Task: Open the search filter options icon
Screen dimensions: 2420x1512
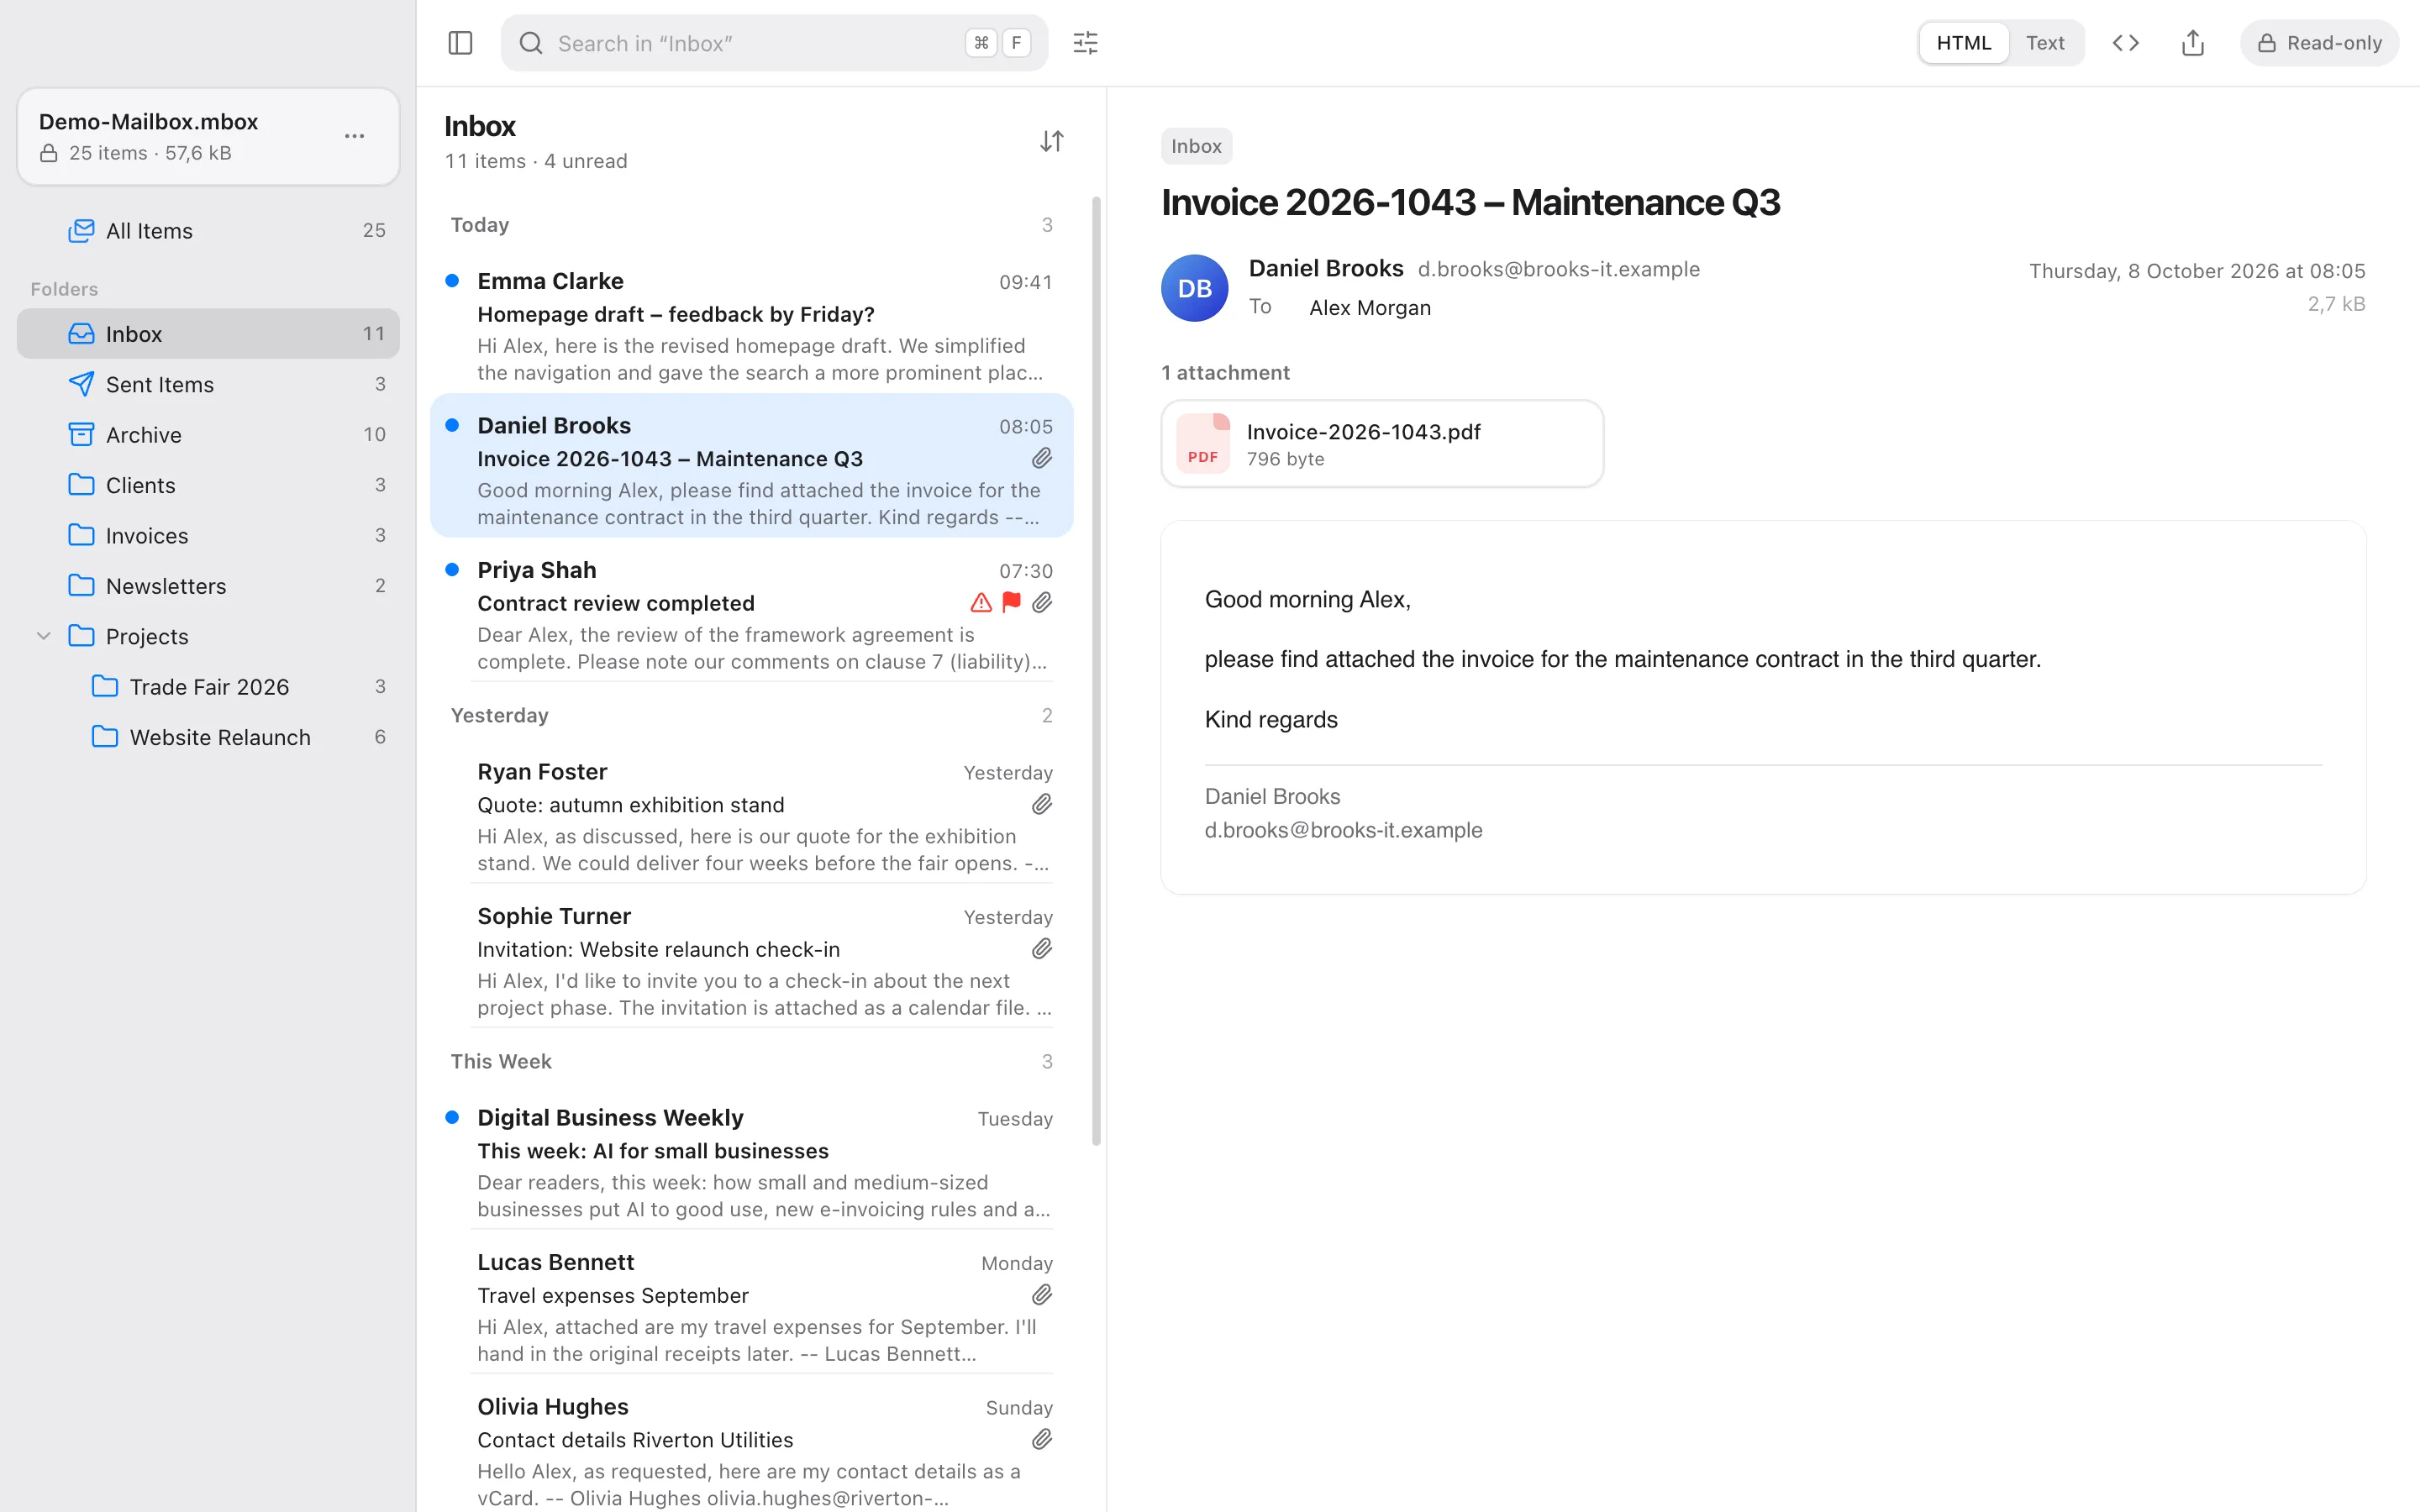Action: pos(1085,43)
